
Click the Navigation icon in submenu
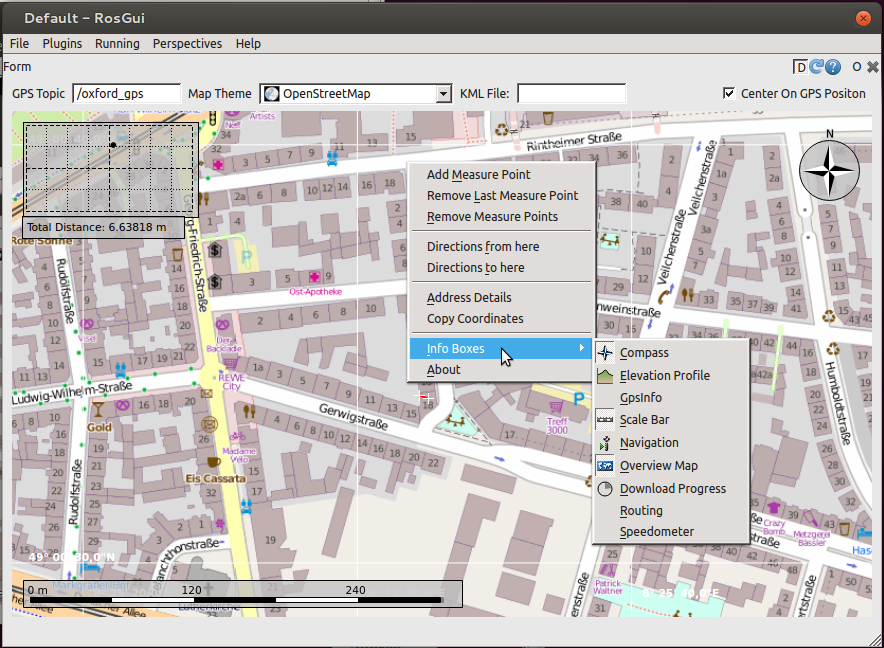click(x=604, y=443)
